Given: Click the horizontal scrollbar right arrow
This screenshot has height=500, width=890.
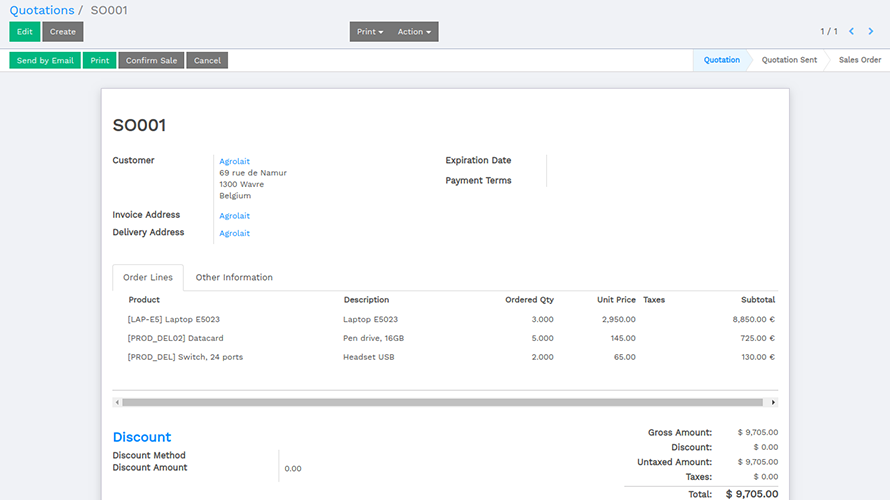Looking at the screenshot, I should click(x=773, y=402).
